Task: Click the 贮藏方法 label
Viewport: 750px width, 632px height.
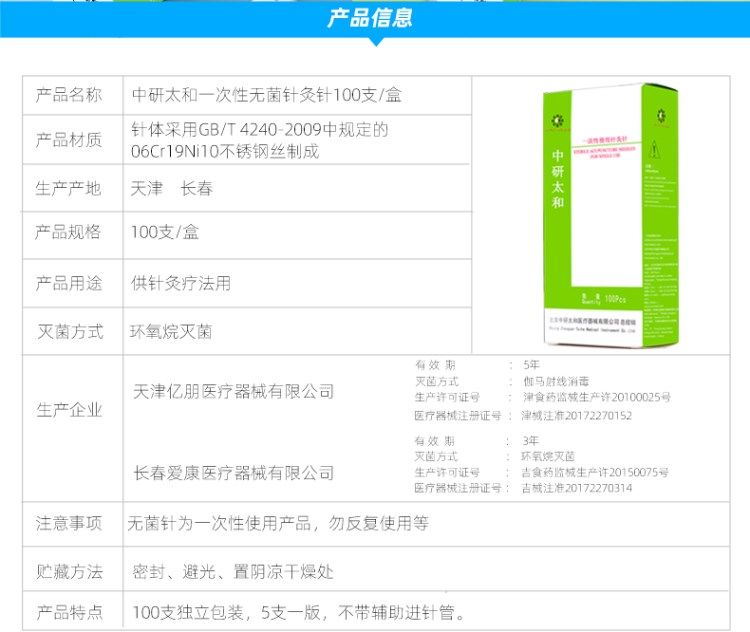Action: (69, 572)
